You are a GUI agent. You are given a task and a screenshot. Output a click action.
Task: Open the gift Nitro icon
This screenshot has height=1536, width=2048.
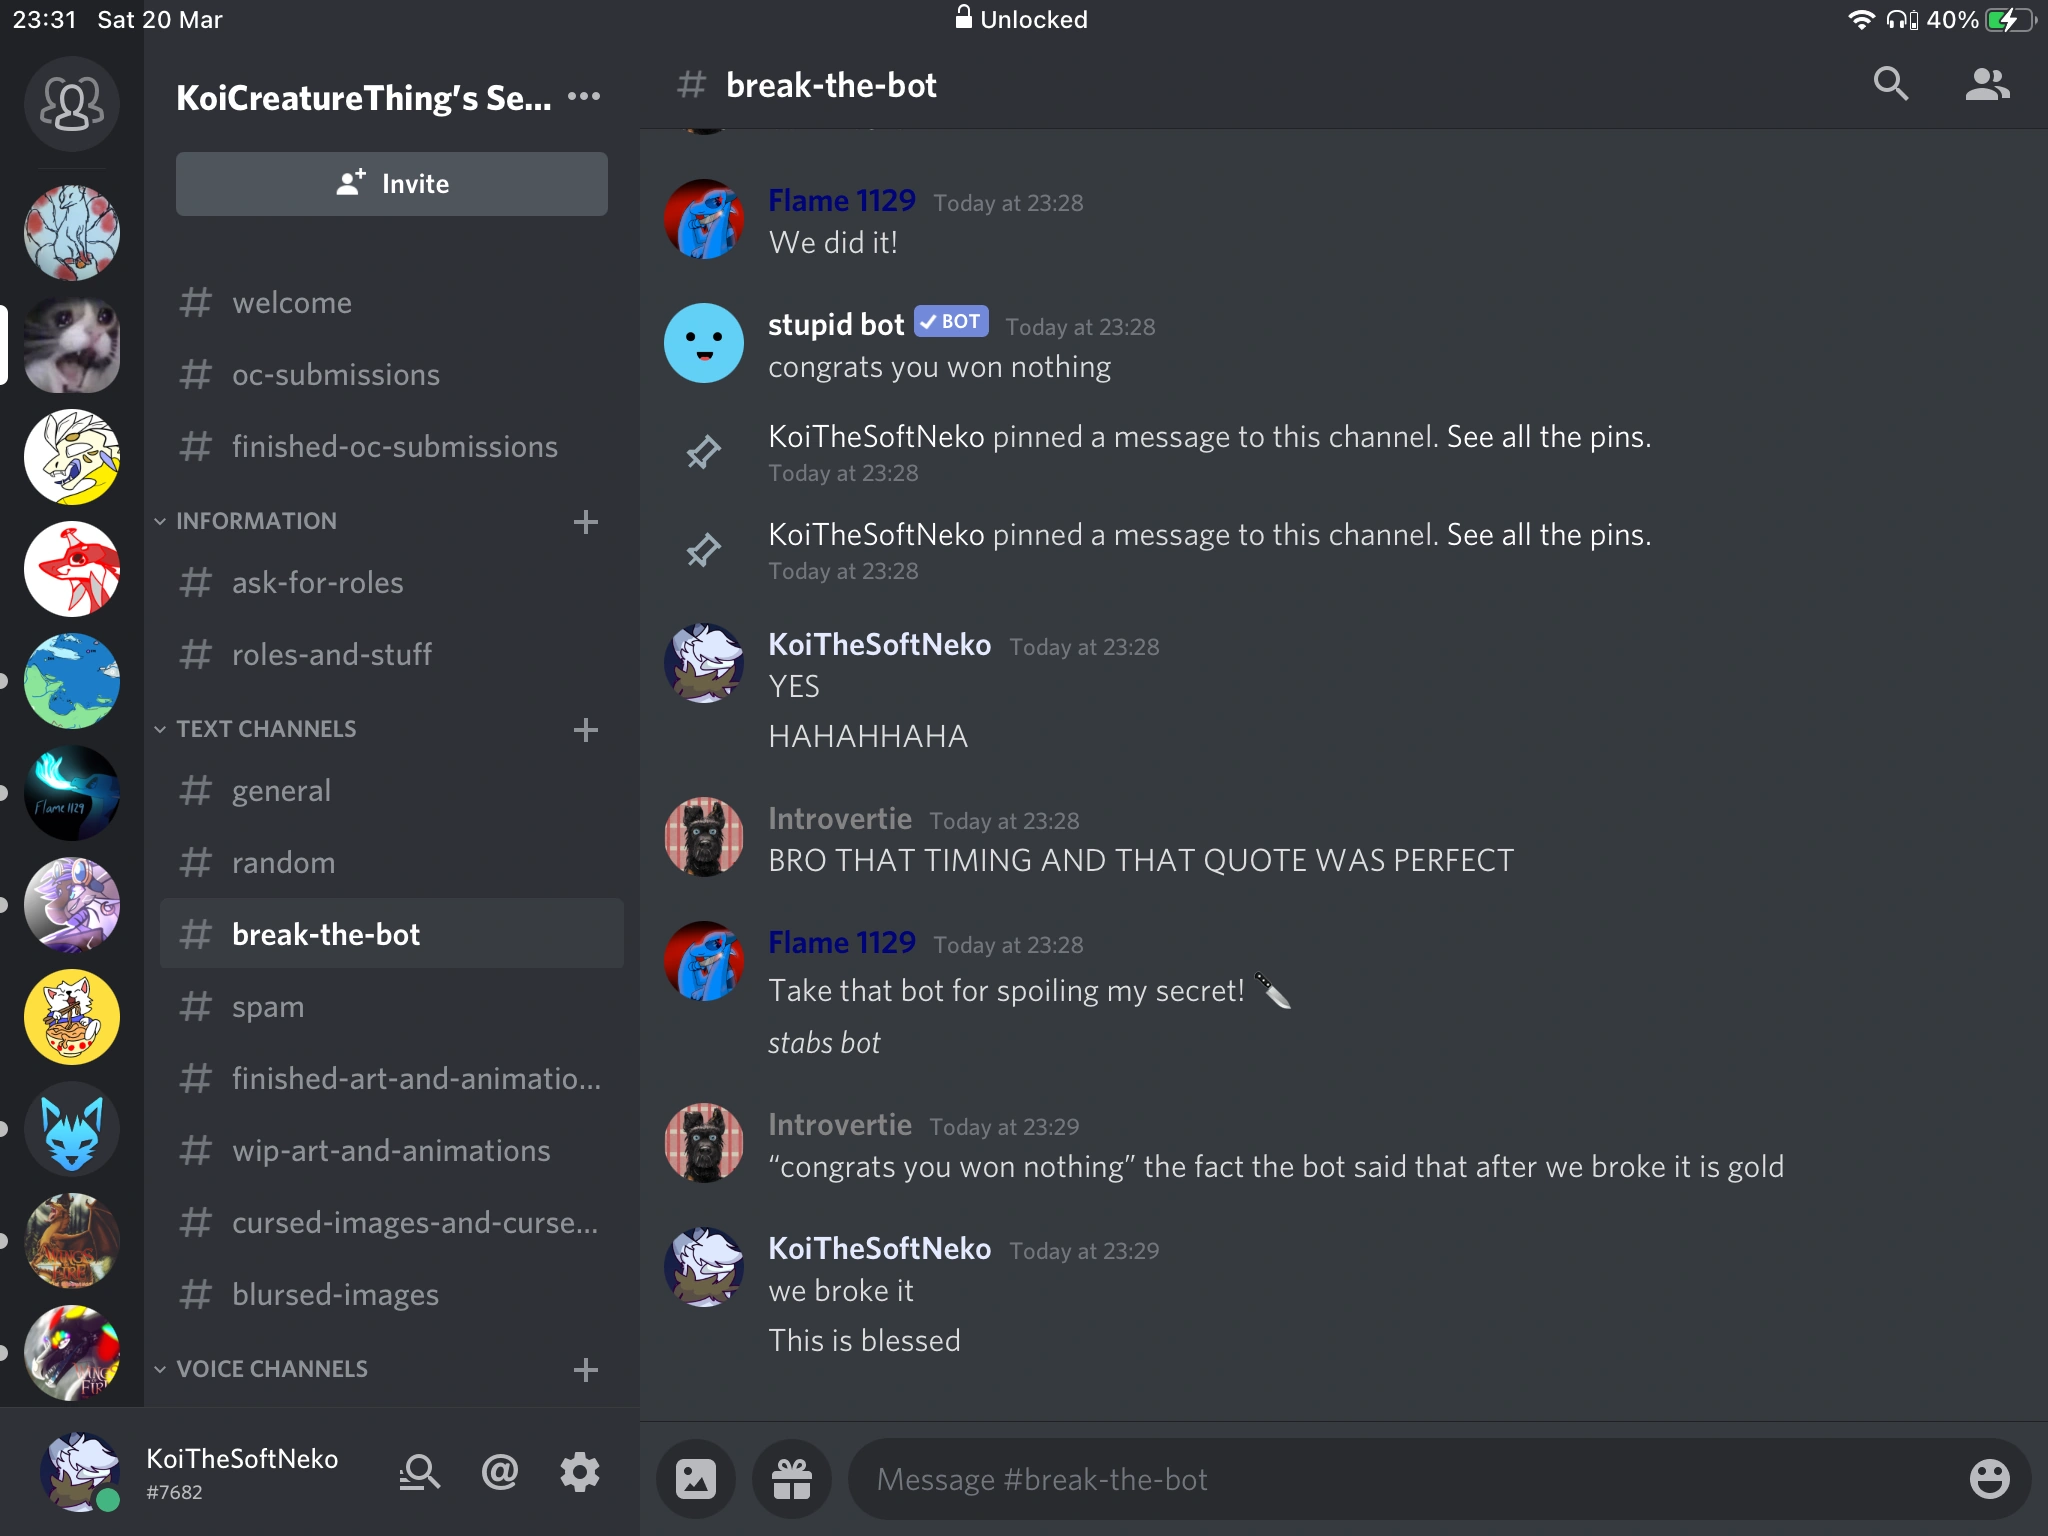(x=792, y=1479)
